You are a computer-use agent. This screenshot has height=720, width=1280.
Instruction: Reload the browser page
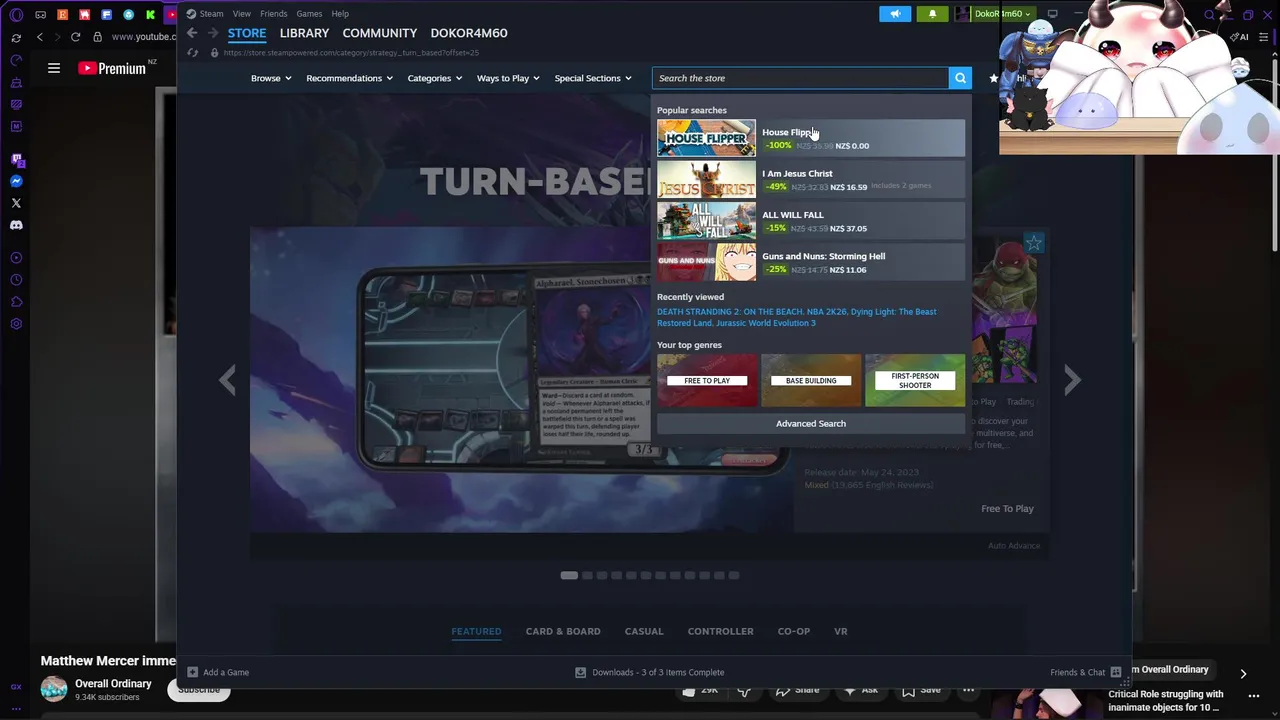(x=75, y=37)
